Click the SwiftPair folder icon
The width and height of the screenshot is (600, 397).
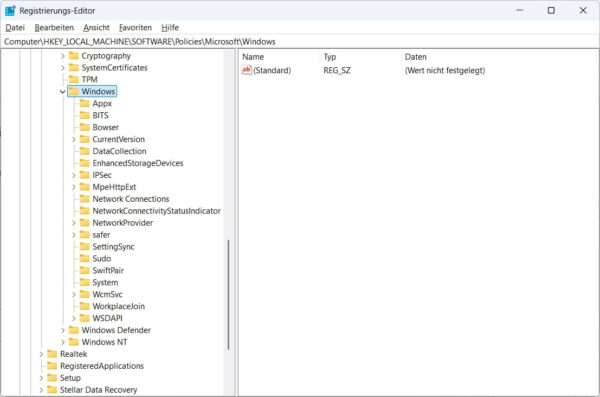tap(85, 270)
